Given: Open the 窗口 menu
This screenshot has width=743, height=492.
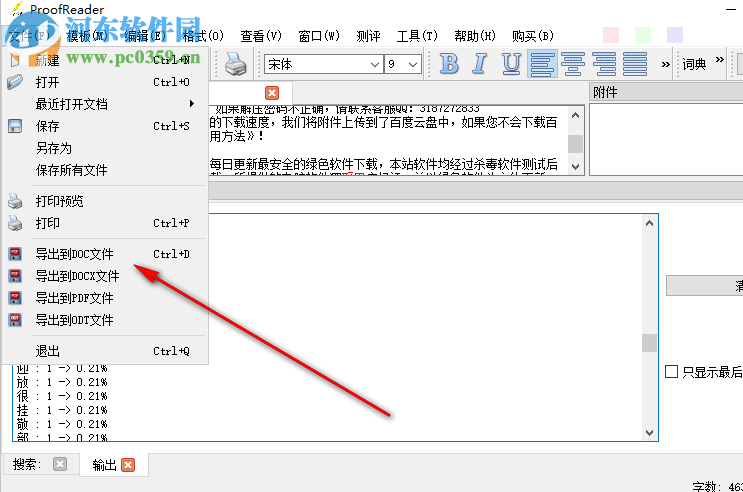Looking at the screenshot, I should click(319, 36).
